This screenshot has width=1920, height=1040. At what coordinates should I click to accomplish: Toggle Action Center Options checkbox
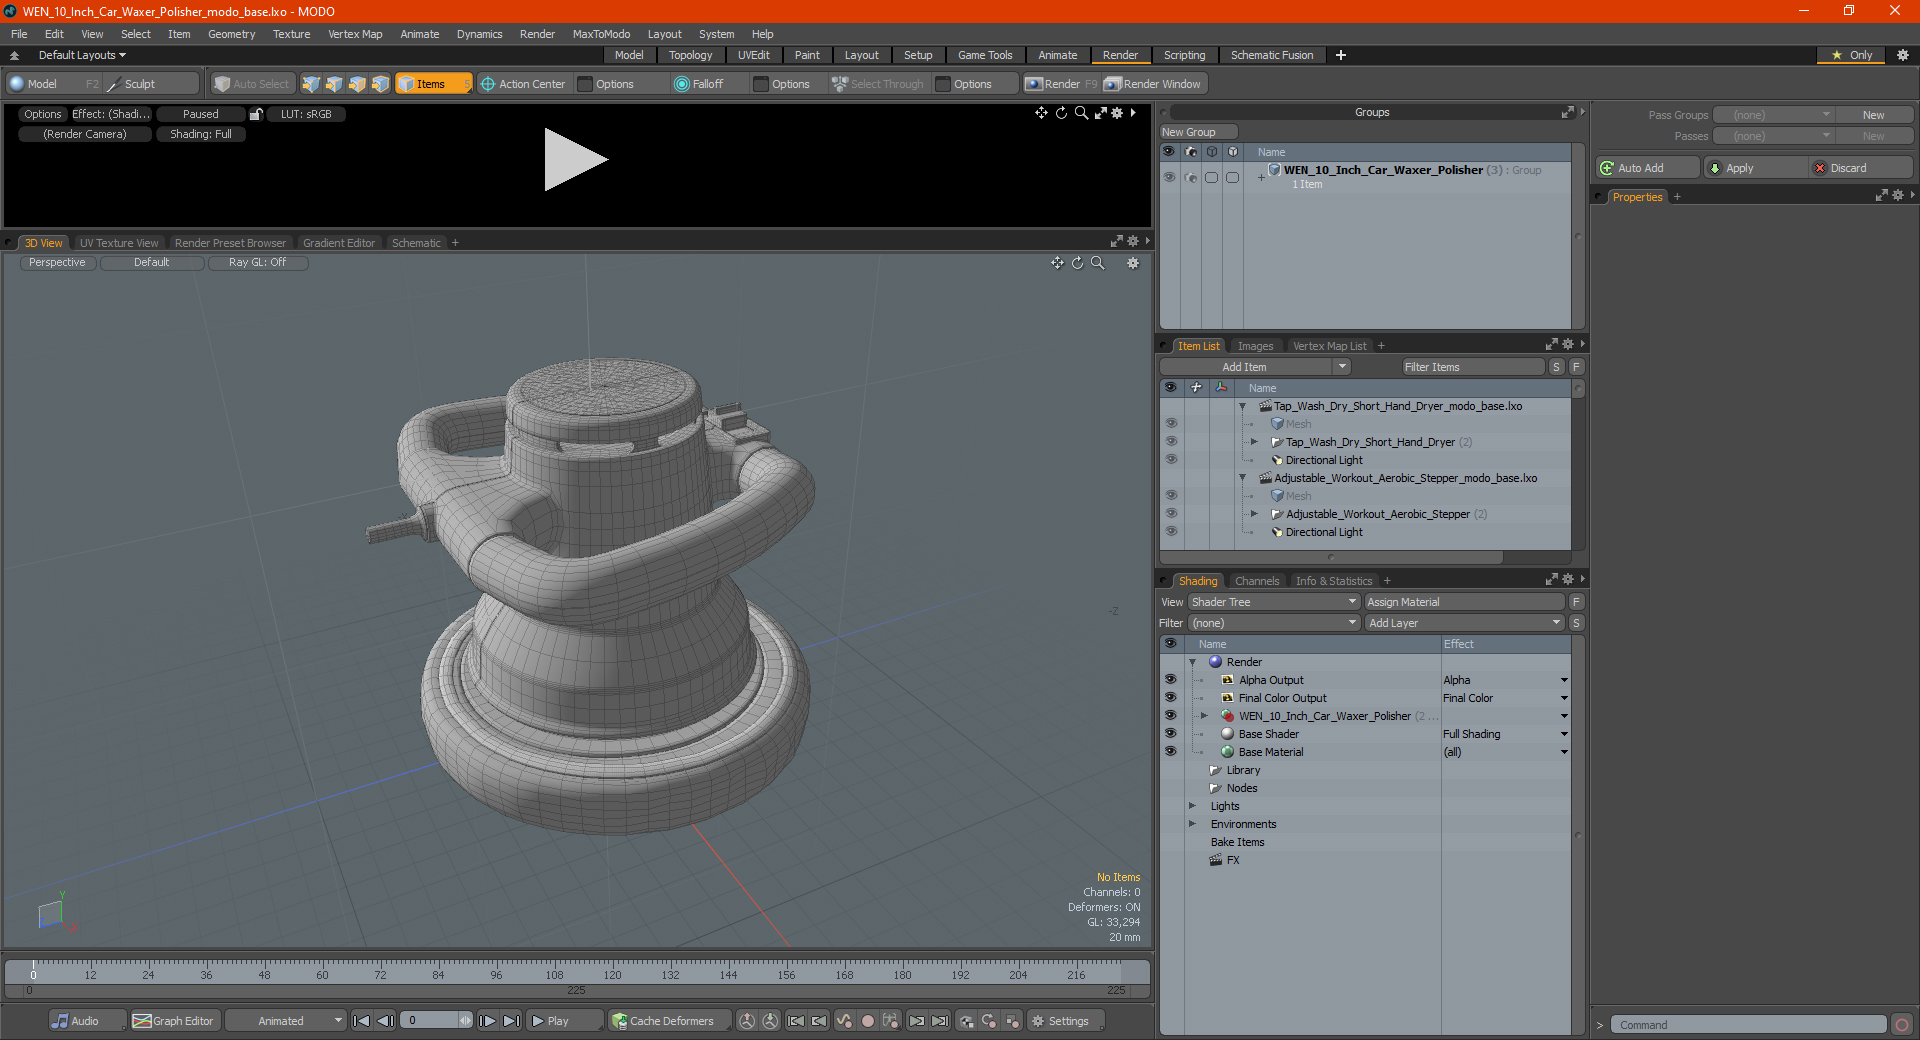(x=586, y=84)
